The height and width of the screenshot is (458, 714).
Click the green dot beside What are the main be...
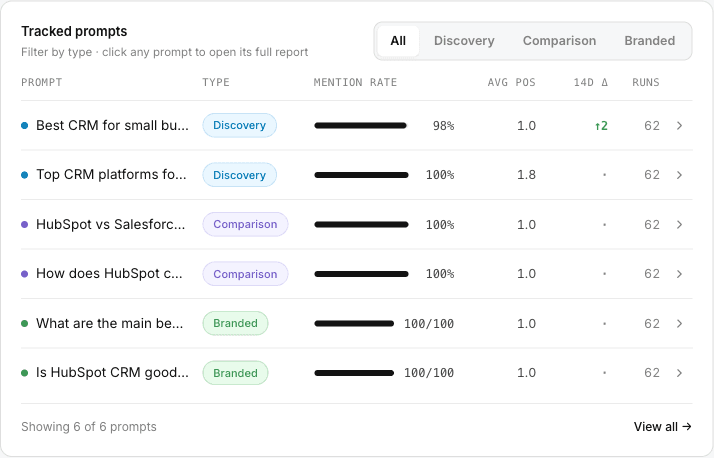[25, 324]
